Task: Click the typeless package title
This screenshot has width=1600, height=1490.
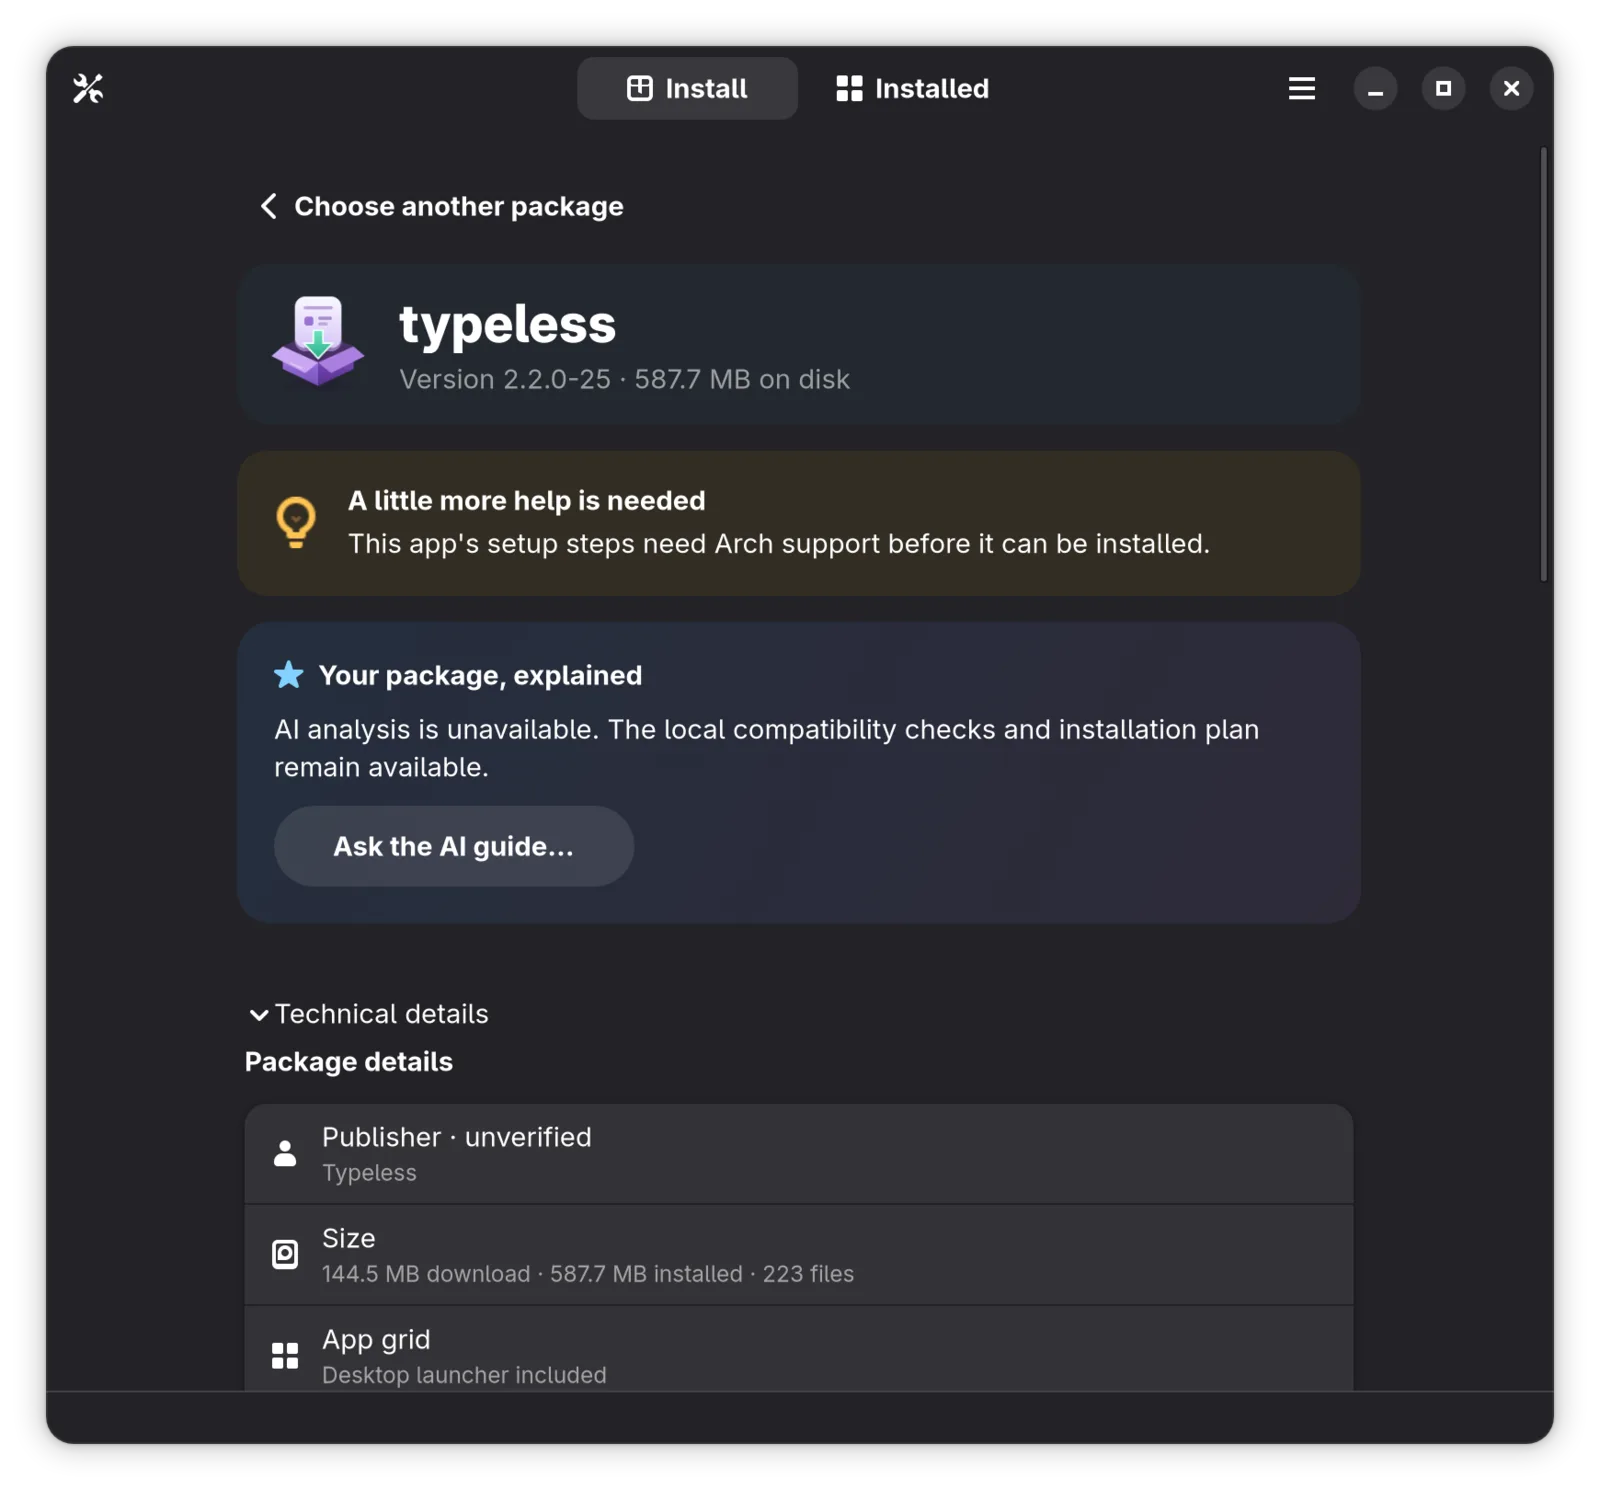Action: click(x=507, y=324)
